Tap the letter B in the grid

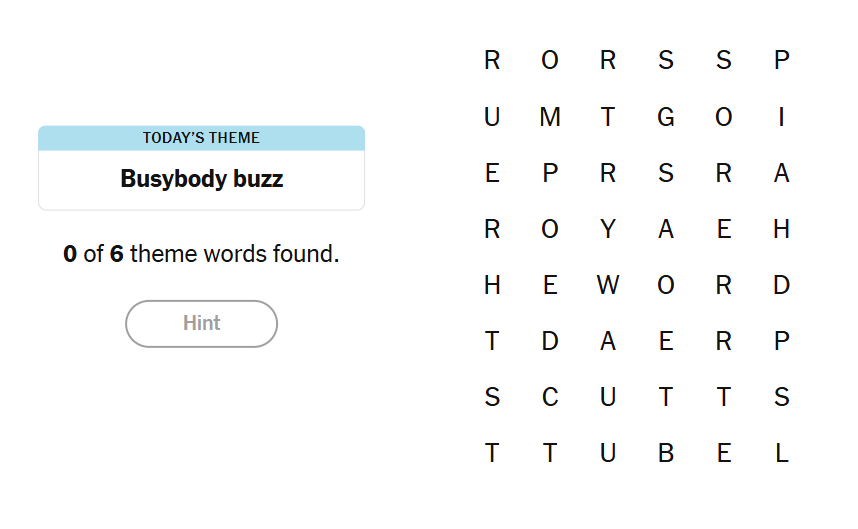pos(666,454)
